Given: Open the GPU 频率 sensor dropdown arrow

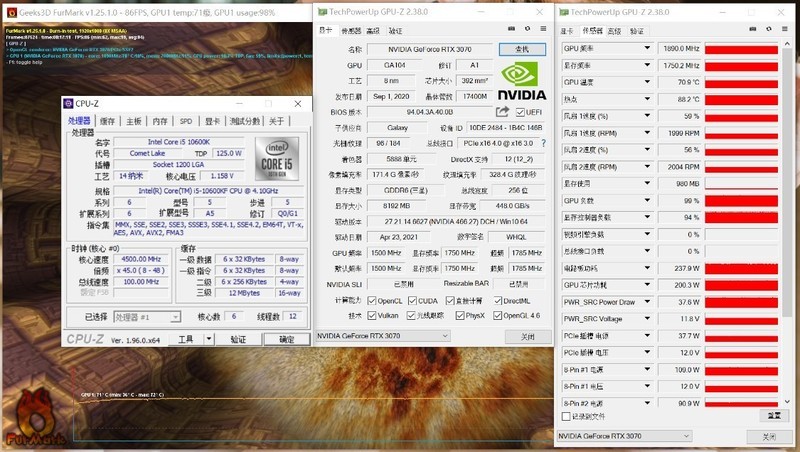Looking at the screenshot, I should pos(647,48).
